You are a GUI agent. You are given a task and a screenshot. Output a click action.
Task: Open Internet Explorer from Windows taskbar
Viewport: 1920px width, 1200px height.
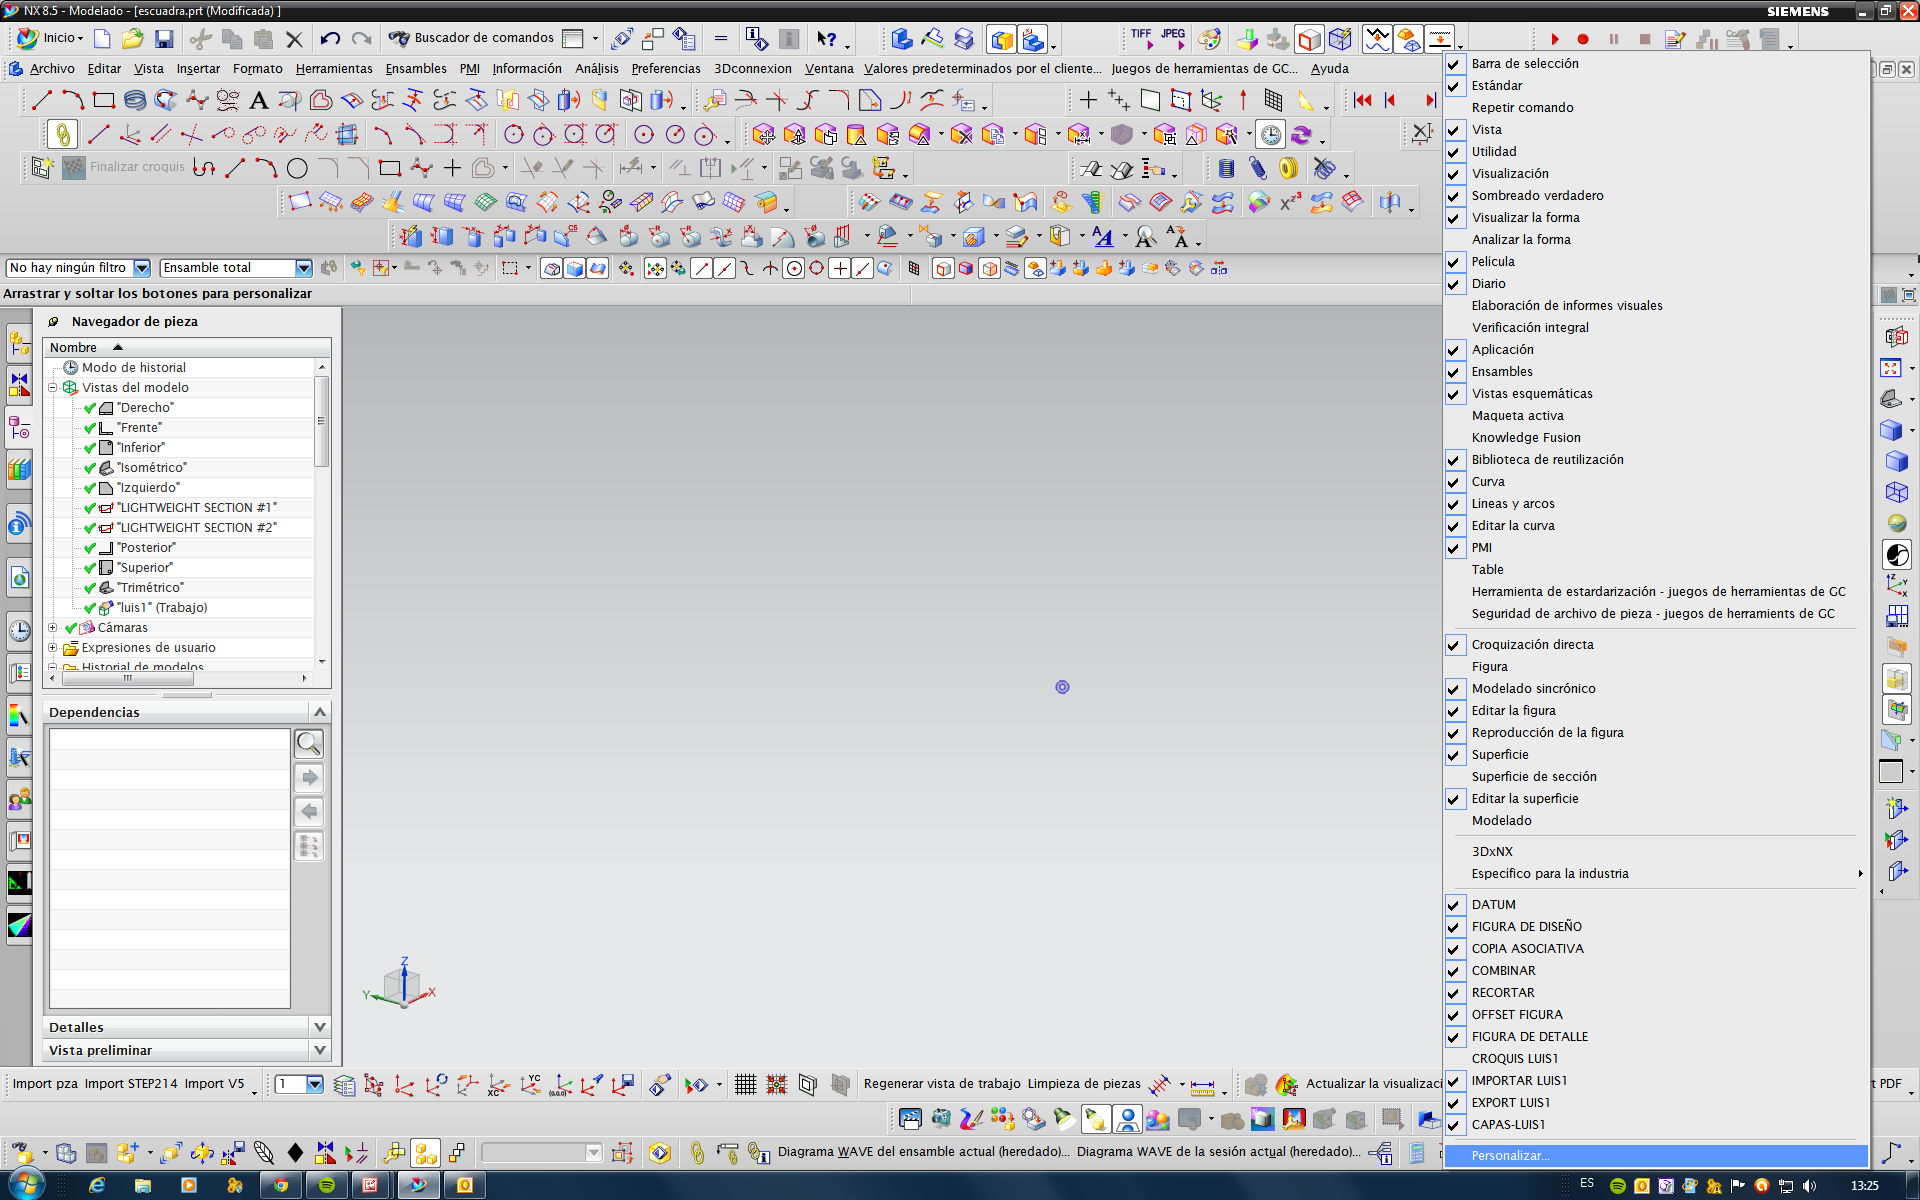pos(97,1185)
